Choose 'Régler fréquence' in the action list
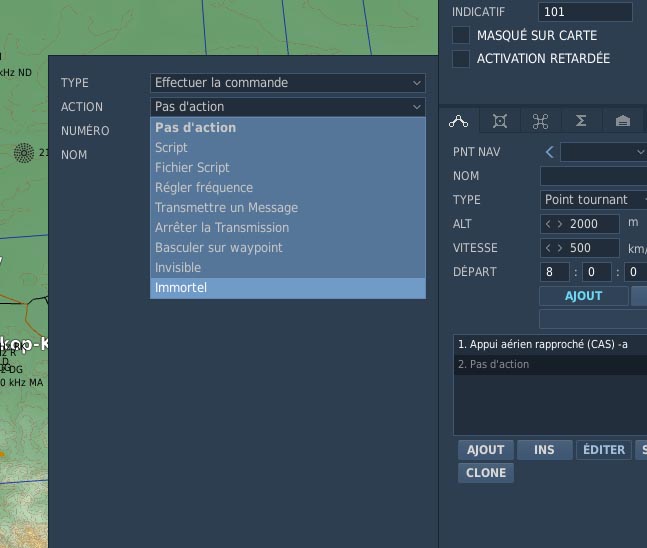 coord(288,188)
